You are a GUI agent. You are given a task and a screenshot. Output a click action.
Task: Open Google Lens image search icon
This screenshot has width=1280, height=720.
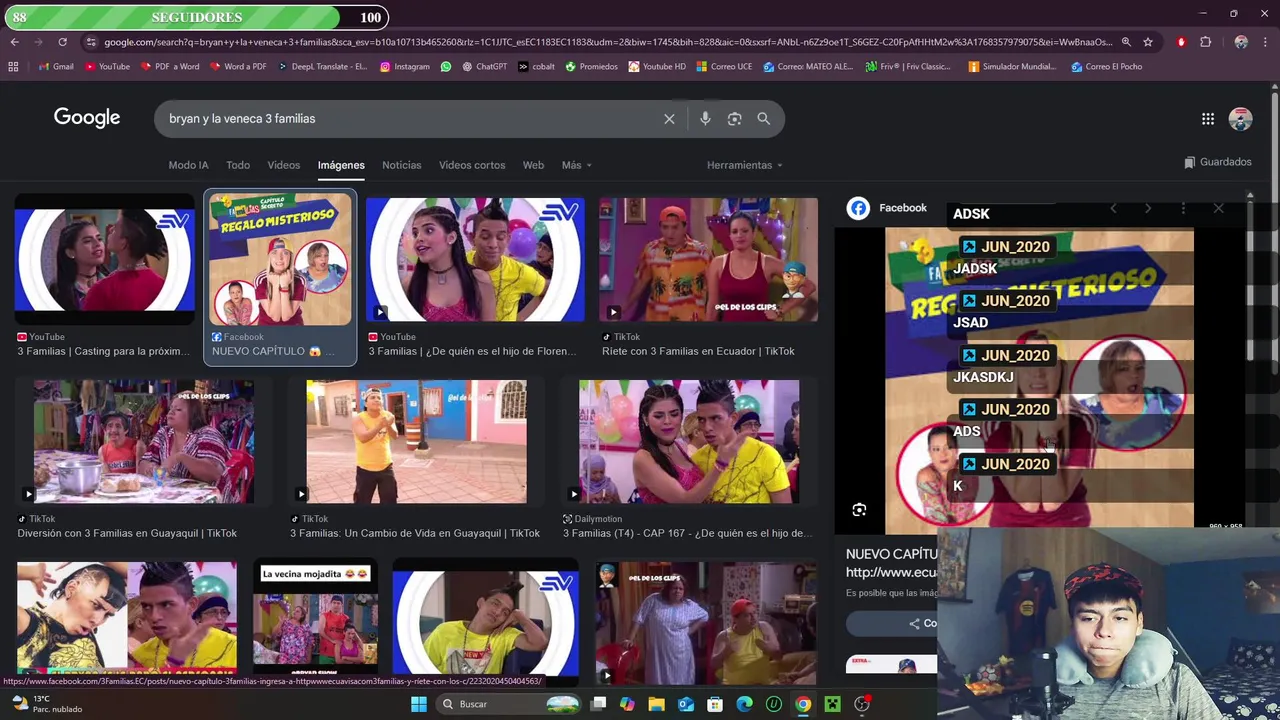[x=734, y=119]
